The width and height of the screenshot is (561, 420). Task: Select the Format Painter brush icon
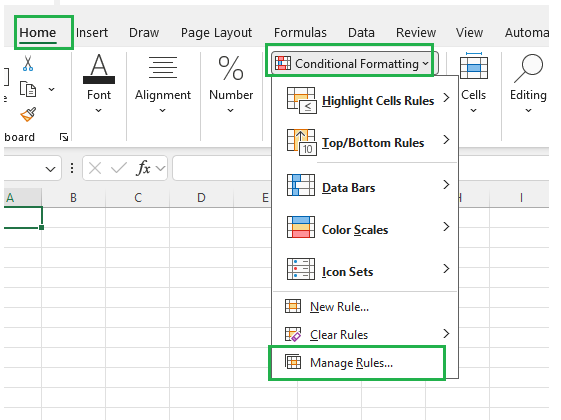(x=28, y=114)
